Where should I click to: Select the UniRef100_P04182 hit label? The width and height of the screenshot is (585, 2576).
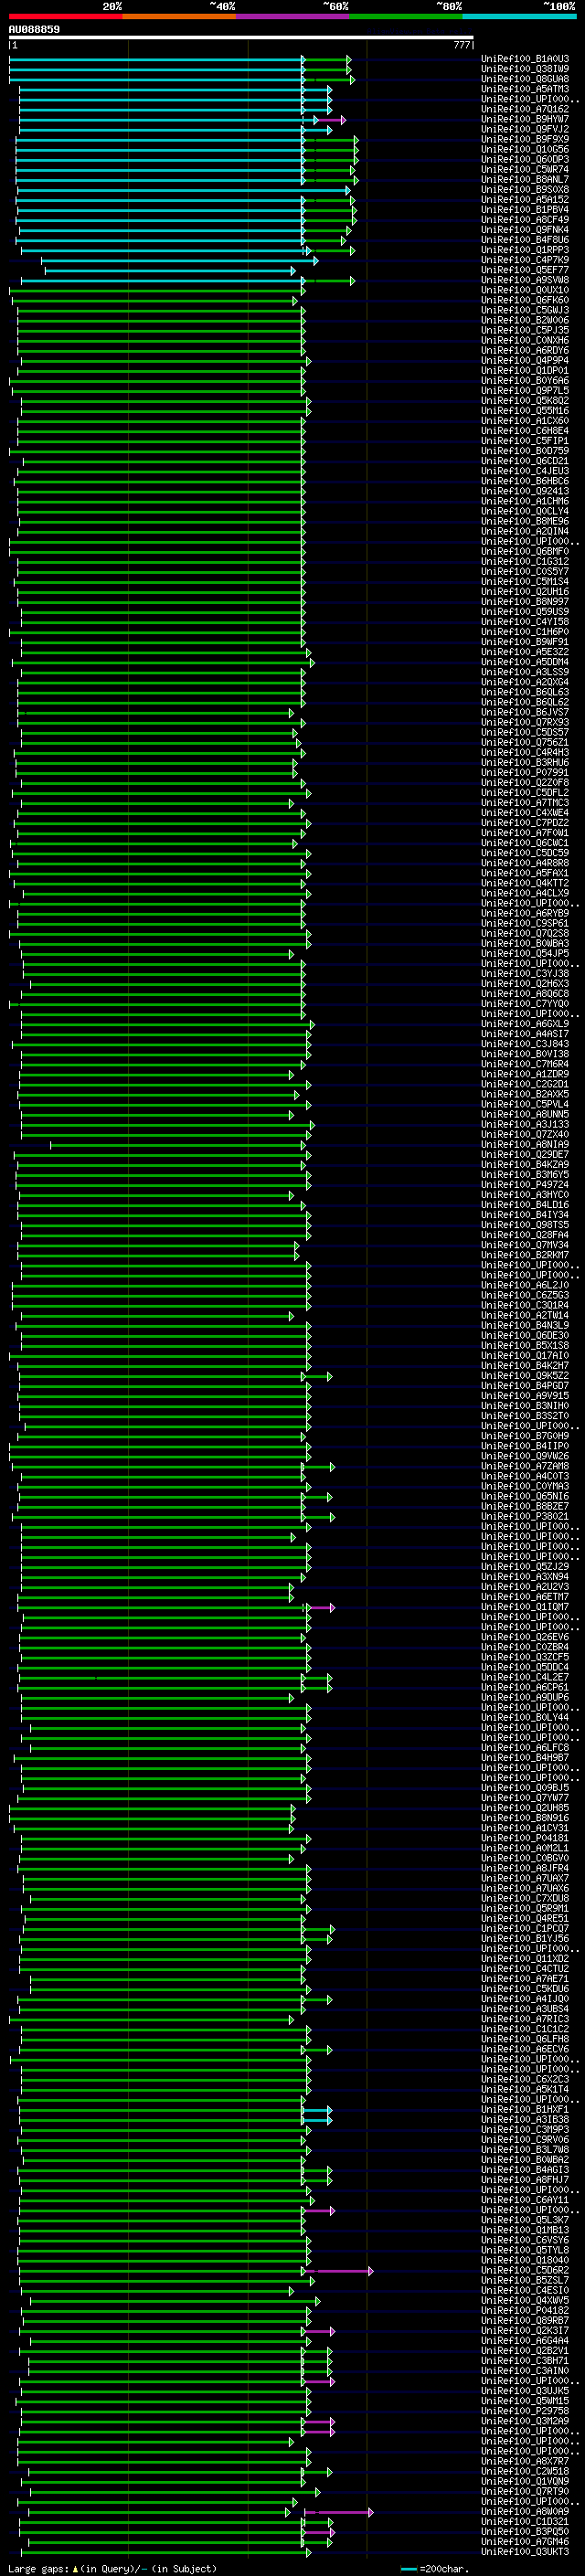pyautogui.click(x=525, y=2310)
